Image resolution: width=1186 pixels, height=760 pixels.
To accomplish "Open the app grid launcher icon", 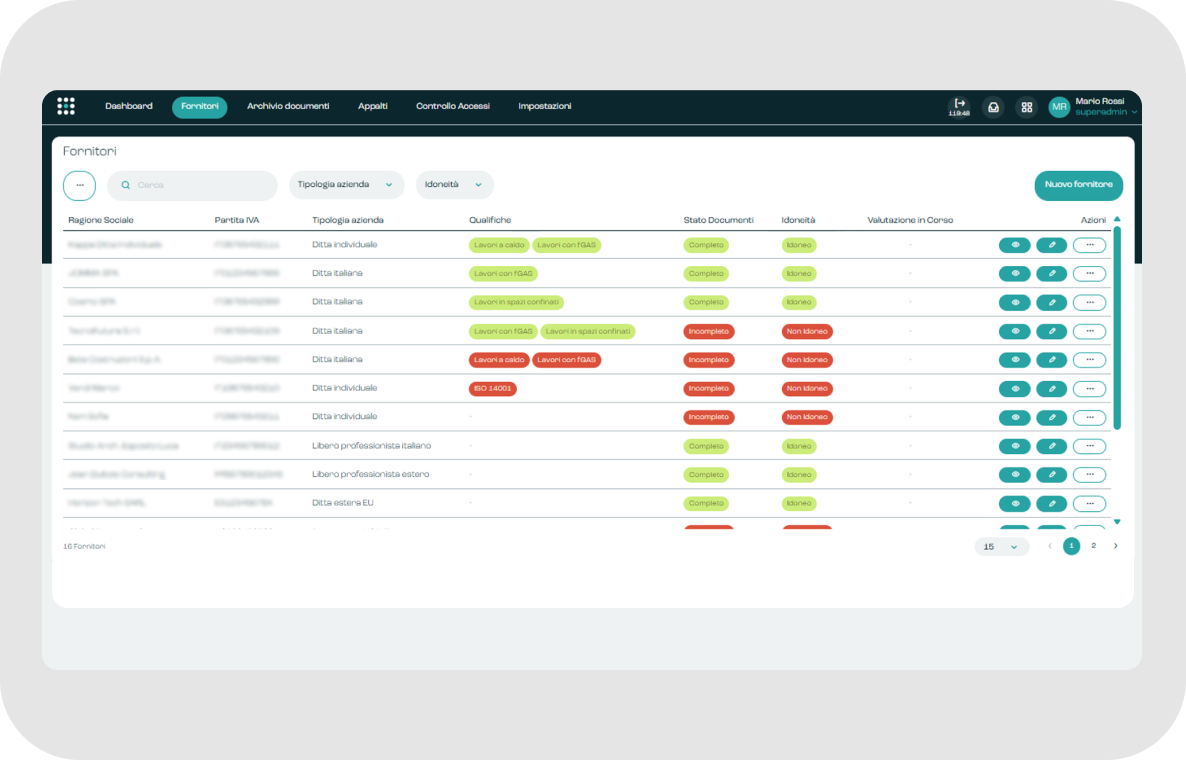I will (x=66, y=106).
